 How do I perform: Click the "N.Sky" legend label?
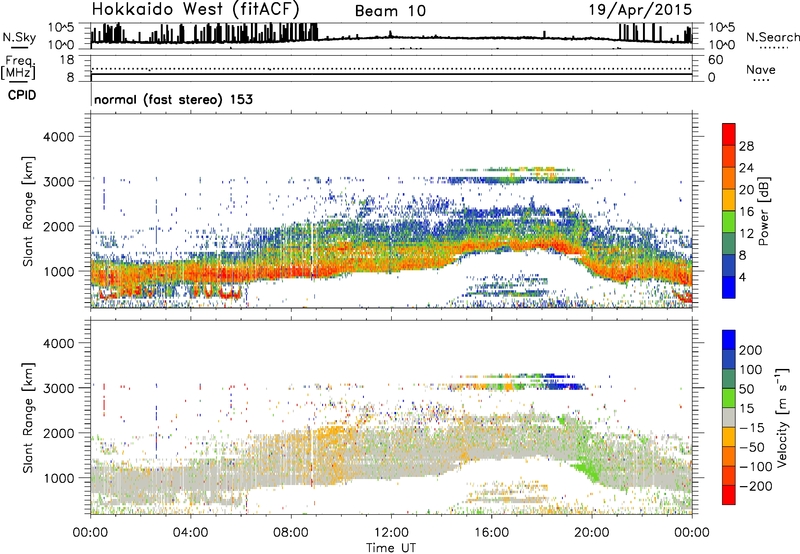(x=19, y=38)
